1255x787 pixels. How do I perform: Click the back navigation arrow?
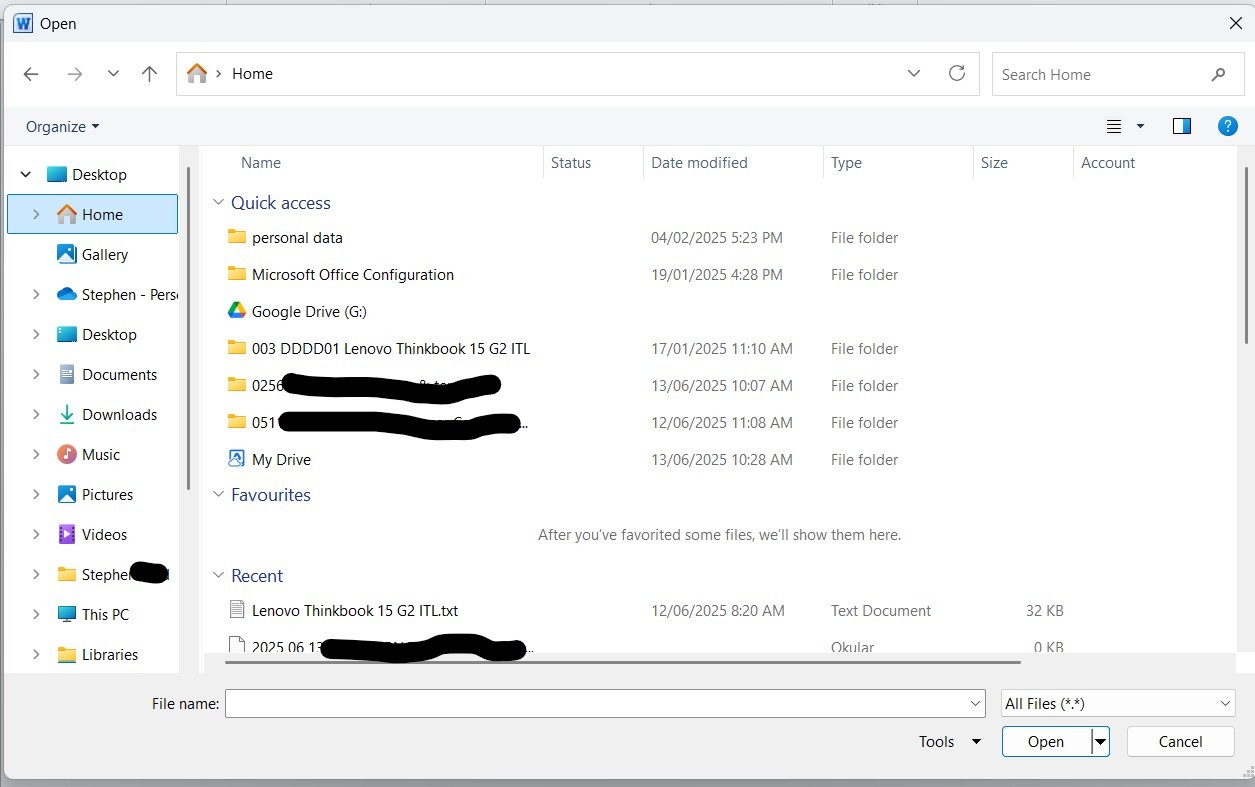pos(31,73)
